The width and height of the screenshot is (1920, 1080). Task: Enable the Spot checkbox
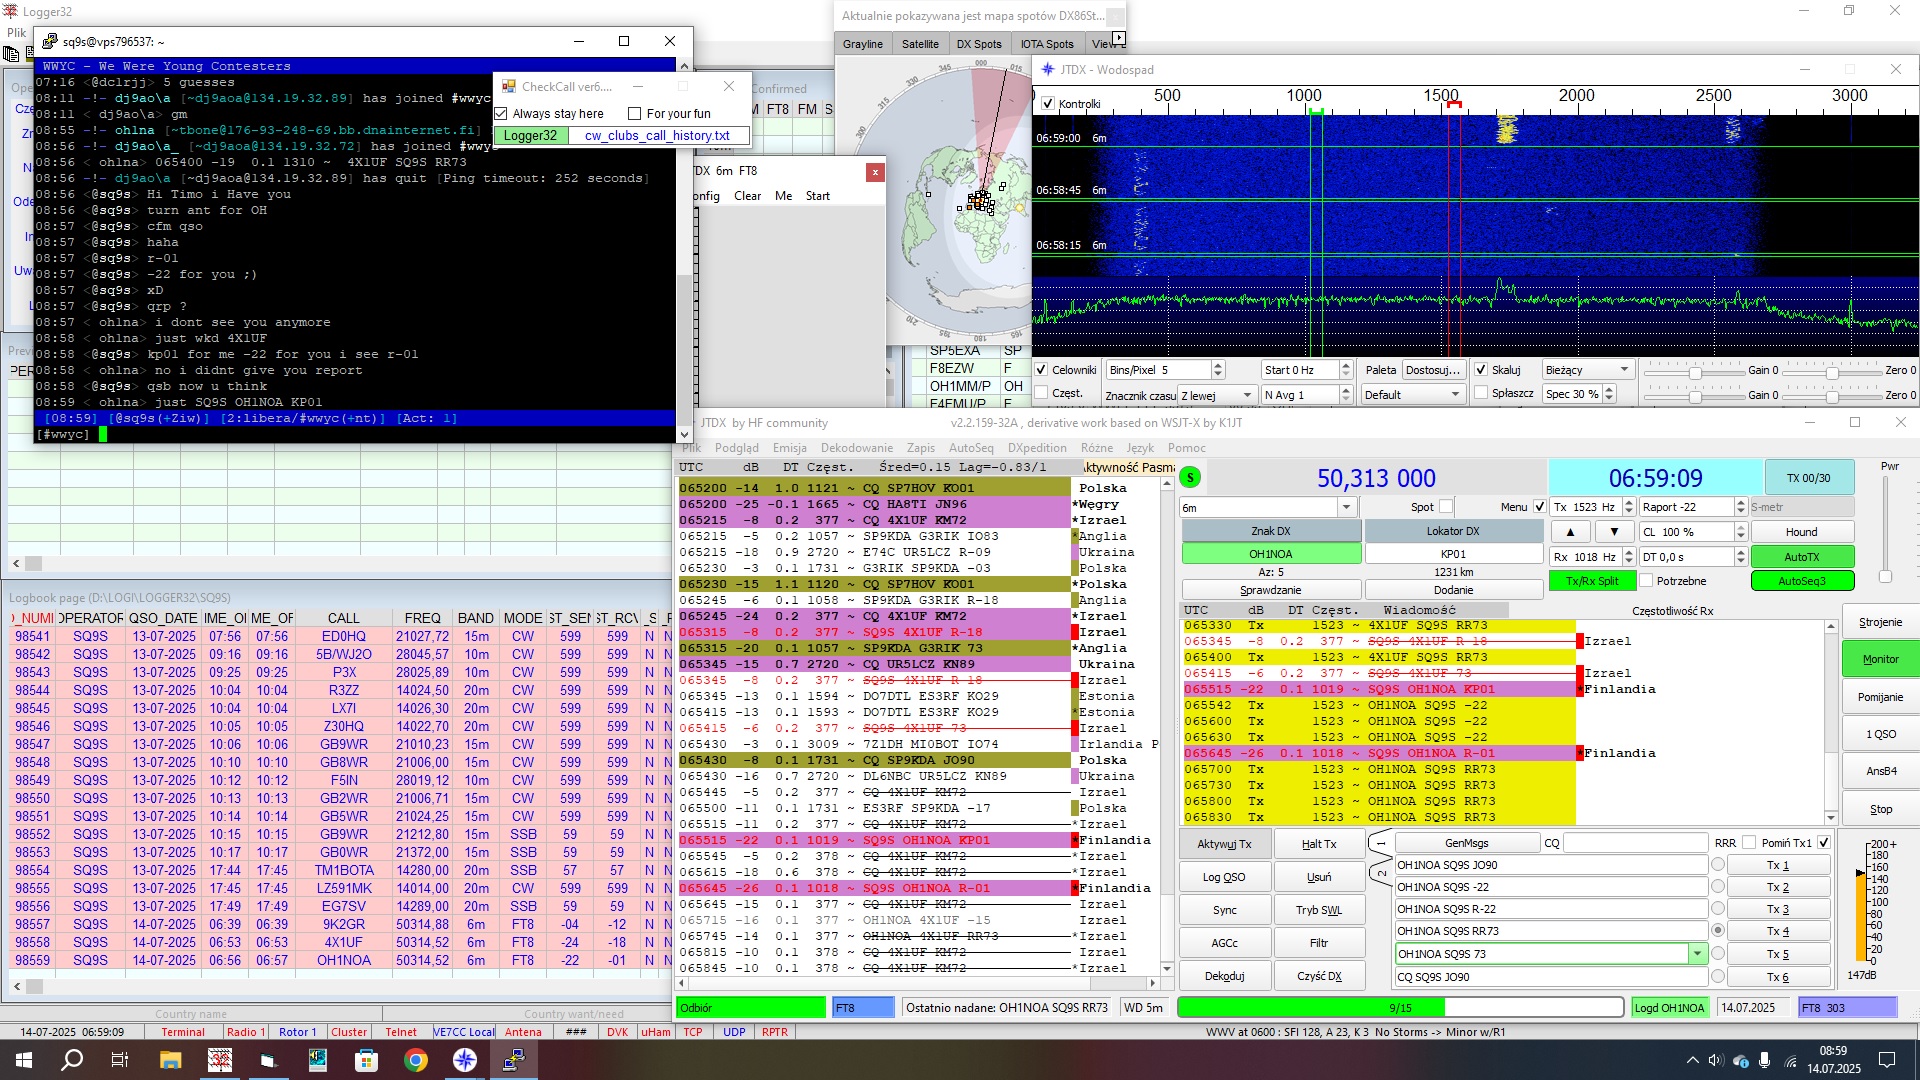pos(1446,507)
